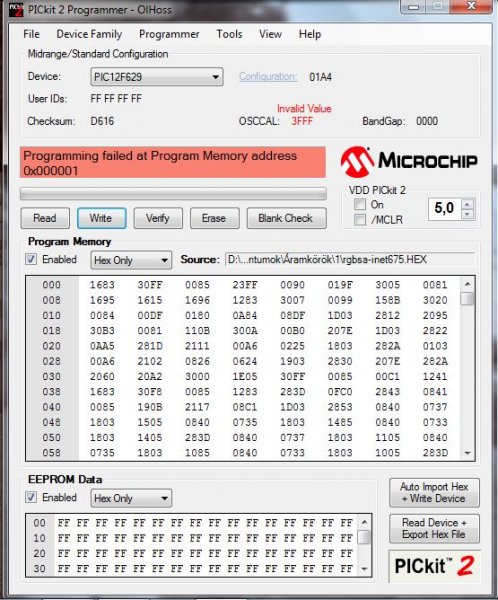Click Program Memory scrollbar up arrow
The height and width of the screenshot is (600, 498).
(x=467, y=284)
